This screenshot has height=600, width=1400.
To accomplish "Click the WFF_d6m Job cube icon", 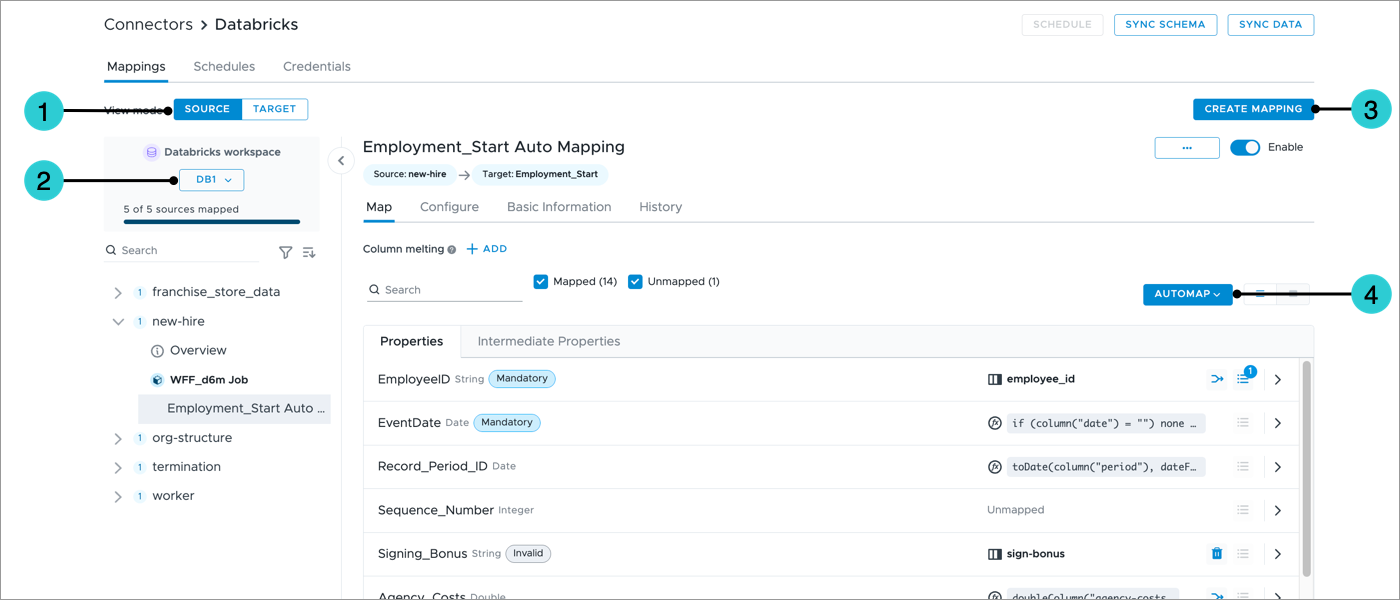I will pos(157,380).
